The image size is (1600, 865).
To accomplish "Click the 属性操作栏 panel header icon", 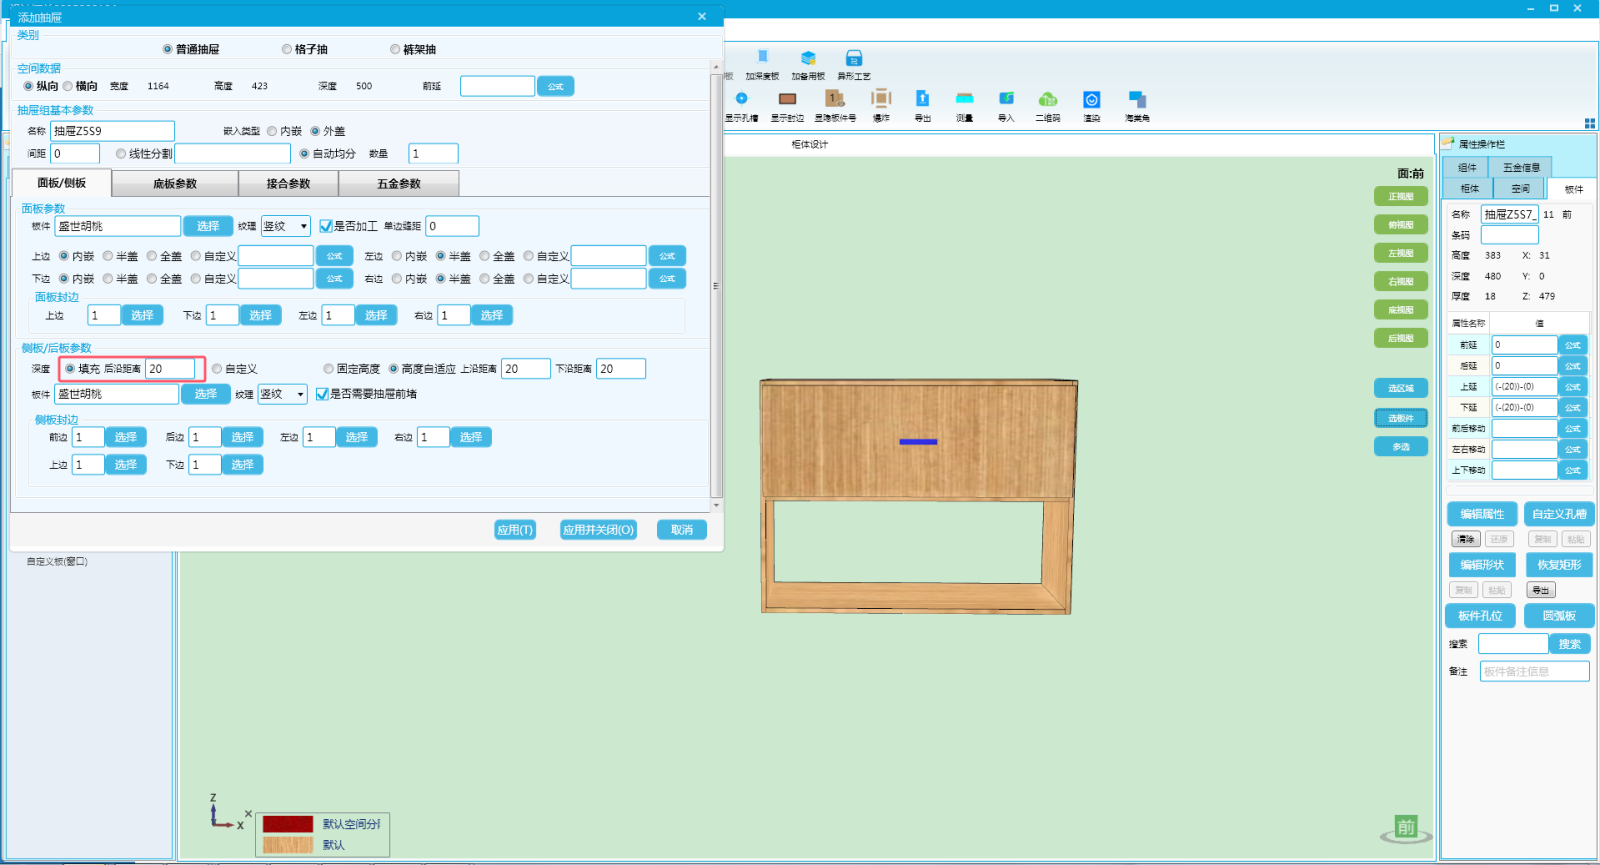I will click(1448, 144).
